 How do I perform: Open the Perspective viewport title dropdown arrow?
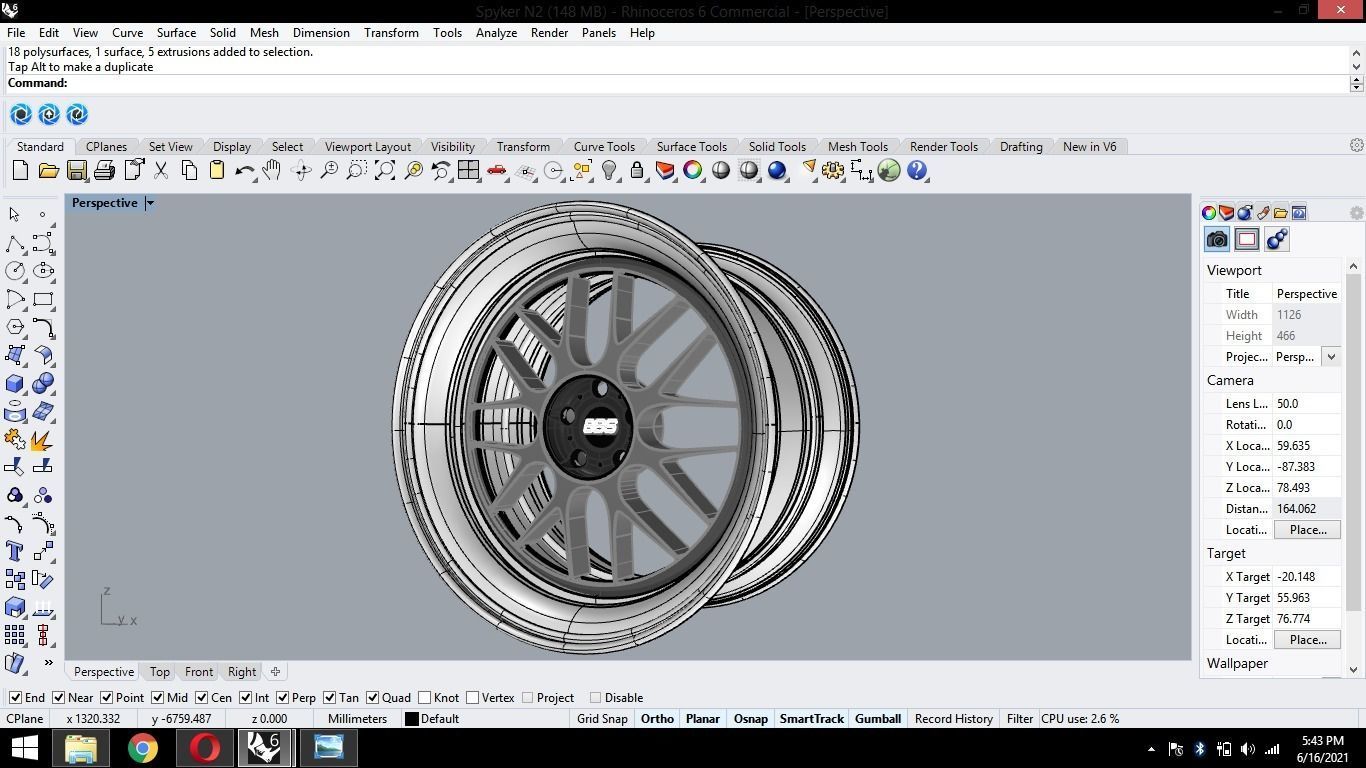150,203
